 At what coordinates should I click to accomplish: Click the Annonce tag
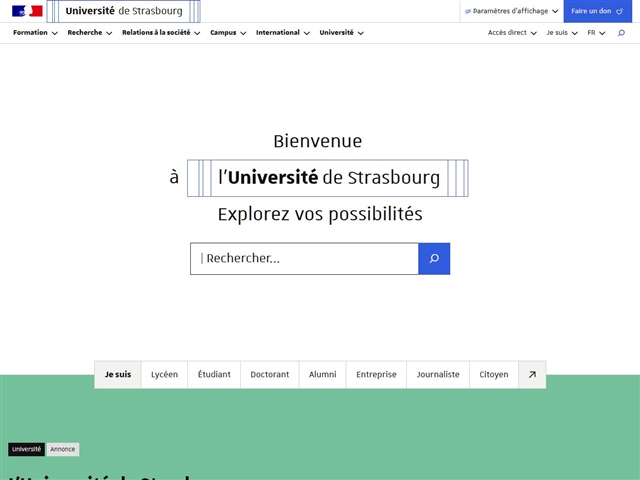click(x=63, y=449)
